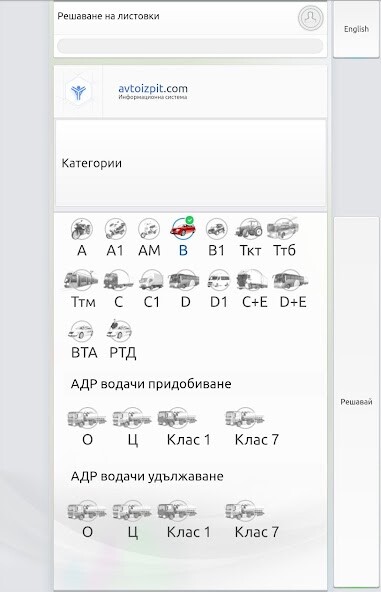Select category D bus icon
The width and height of the screenshot is (381, 592).
coord(184,280)
